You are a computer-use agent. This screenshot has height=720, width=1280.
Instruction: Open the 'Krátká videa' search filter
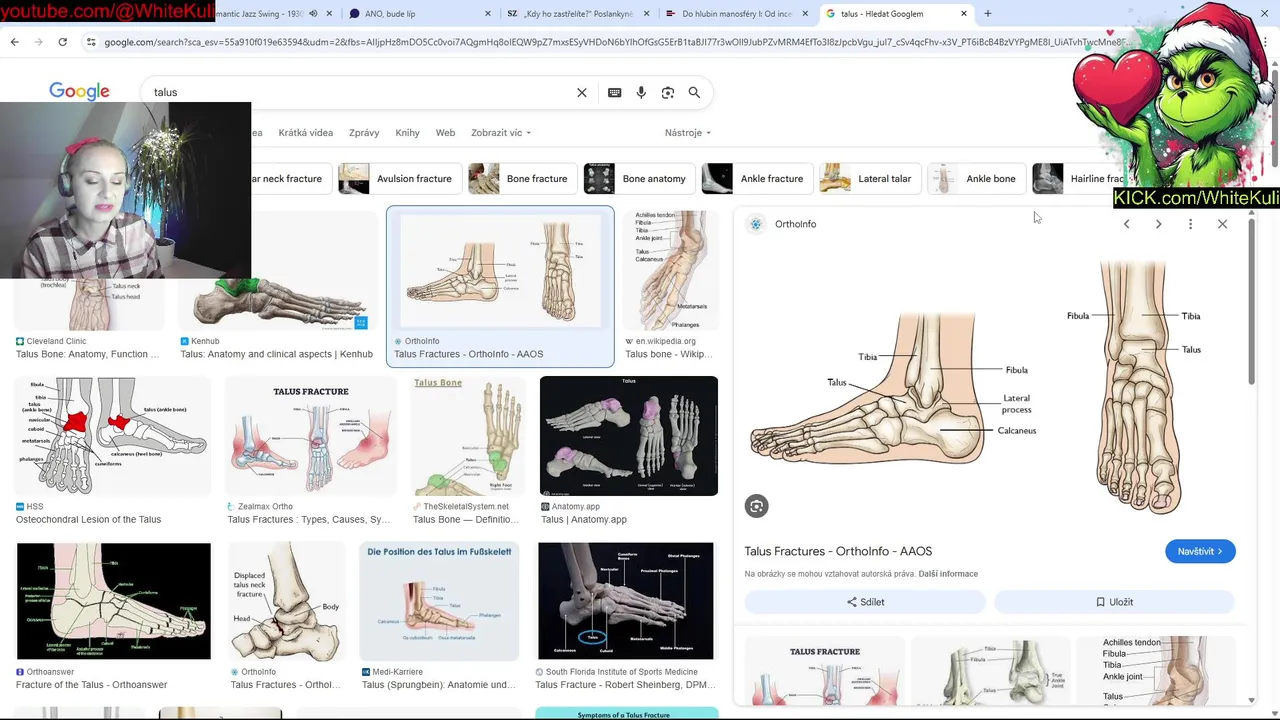click(305, 132)
